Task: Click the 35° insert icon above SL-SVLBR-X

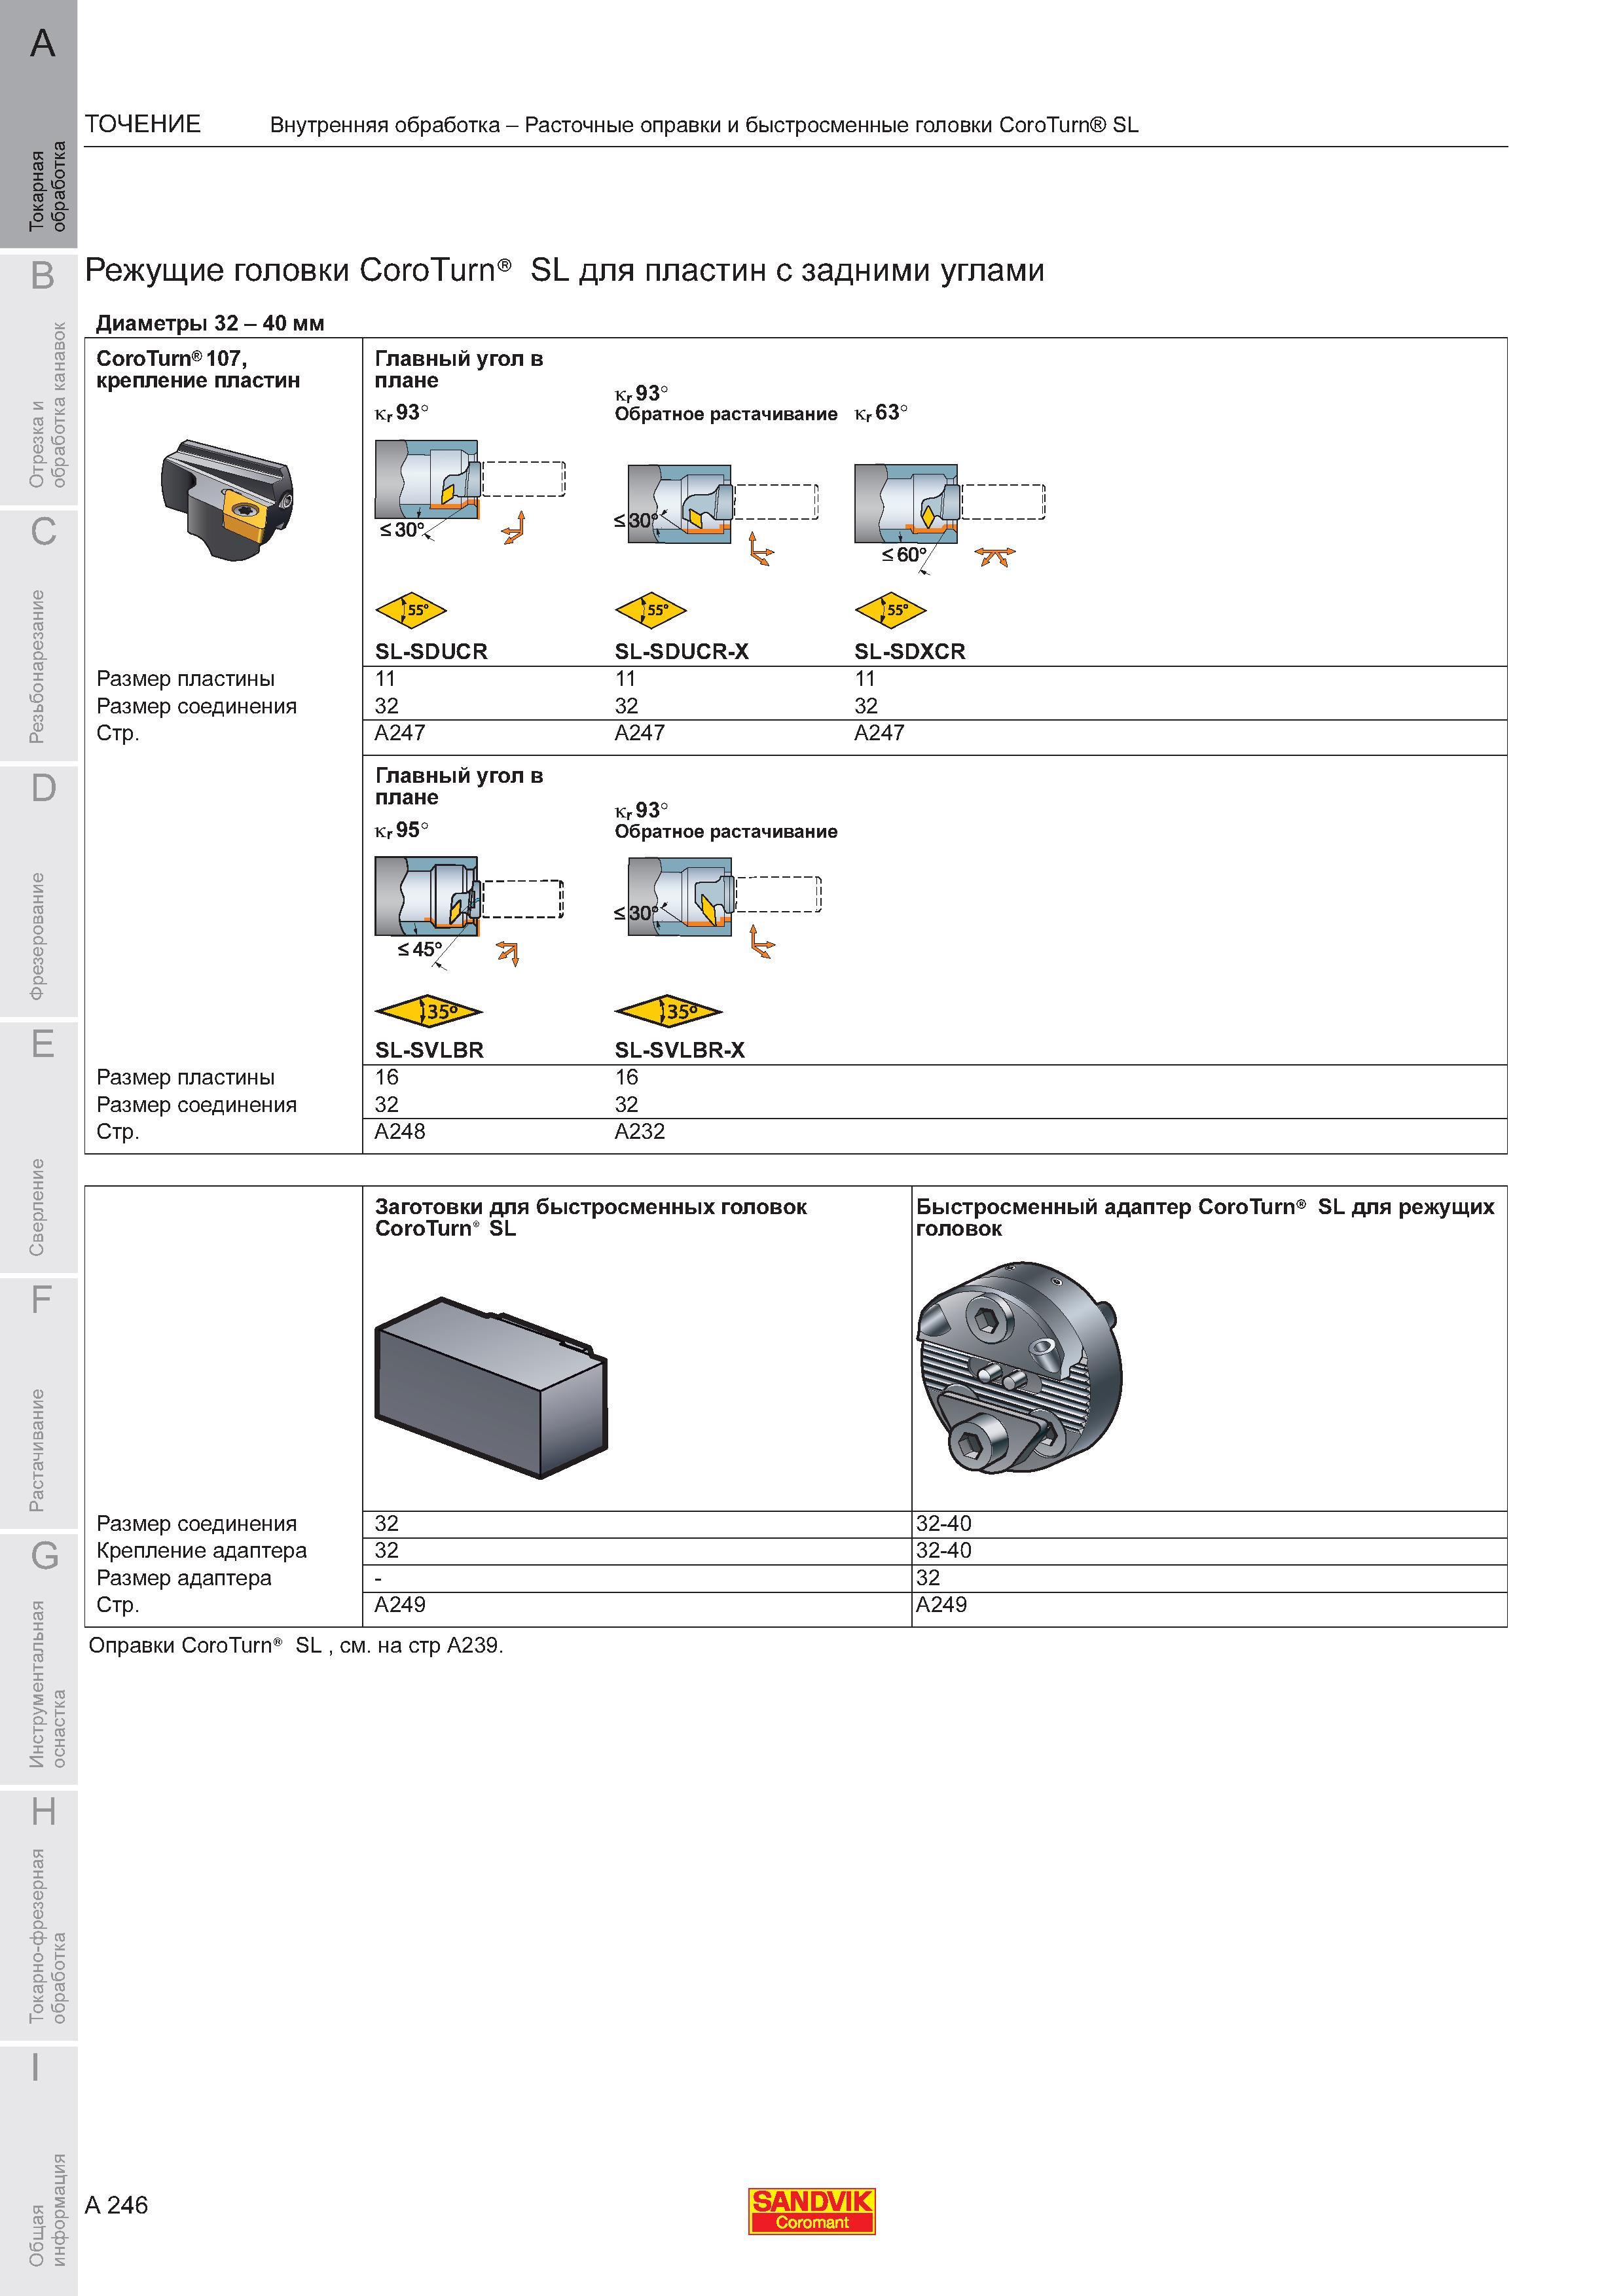Action: (669, 1012)
